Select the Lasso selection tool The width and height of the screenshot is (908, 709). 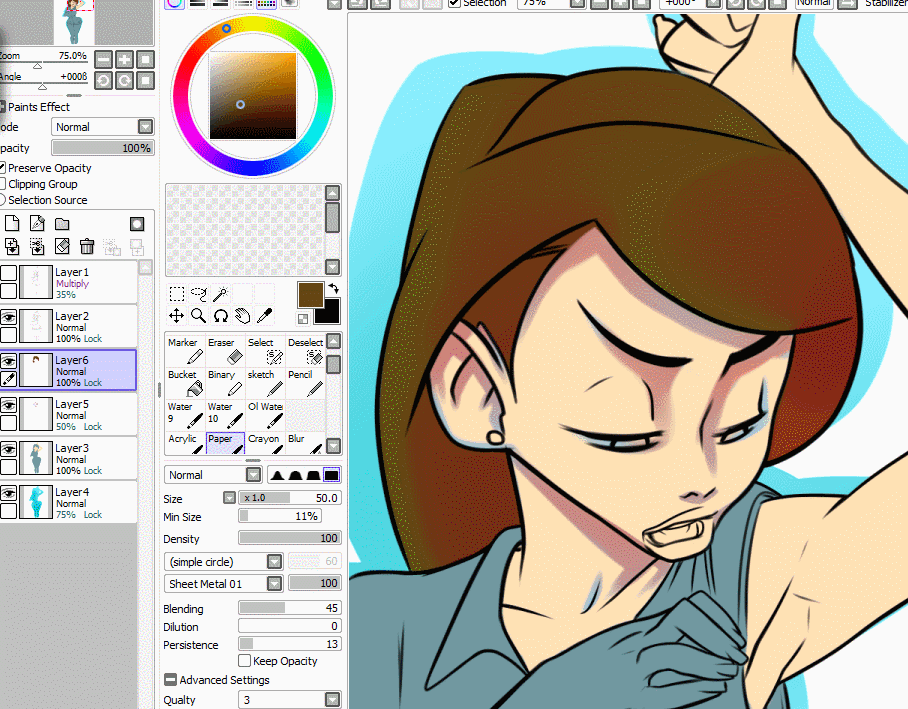point(199,294)
